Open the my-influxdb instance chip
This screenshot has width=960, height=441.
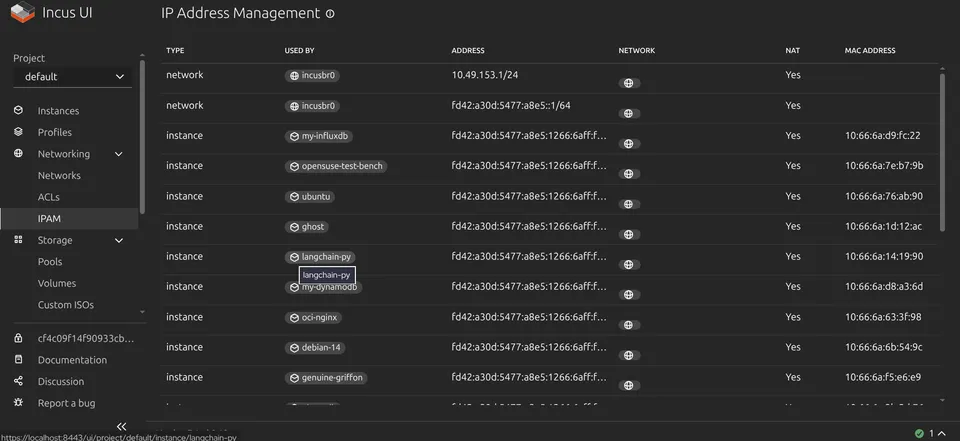319,136
